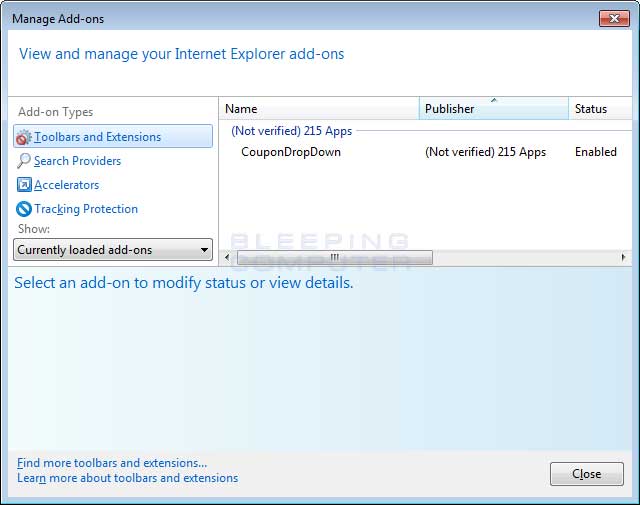Click the (Not verified) 215 Apps group header
The image size is (640, 505).
[291, 131]
